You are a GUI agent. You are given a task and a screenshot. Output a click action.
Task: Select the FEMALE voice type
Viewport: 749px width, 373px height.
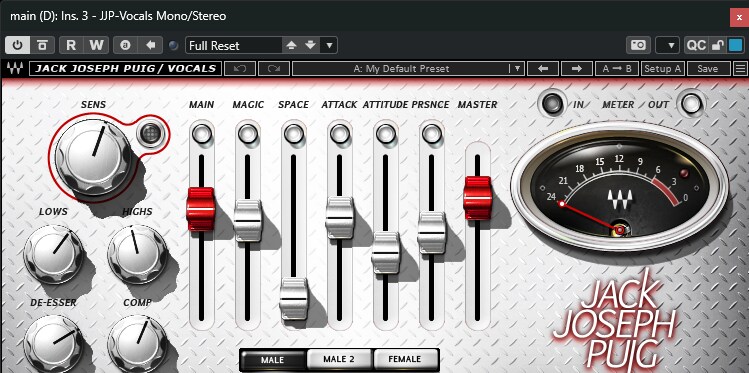[x=405, y=360]
